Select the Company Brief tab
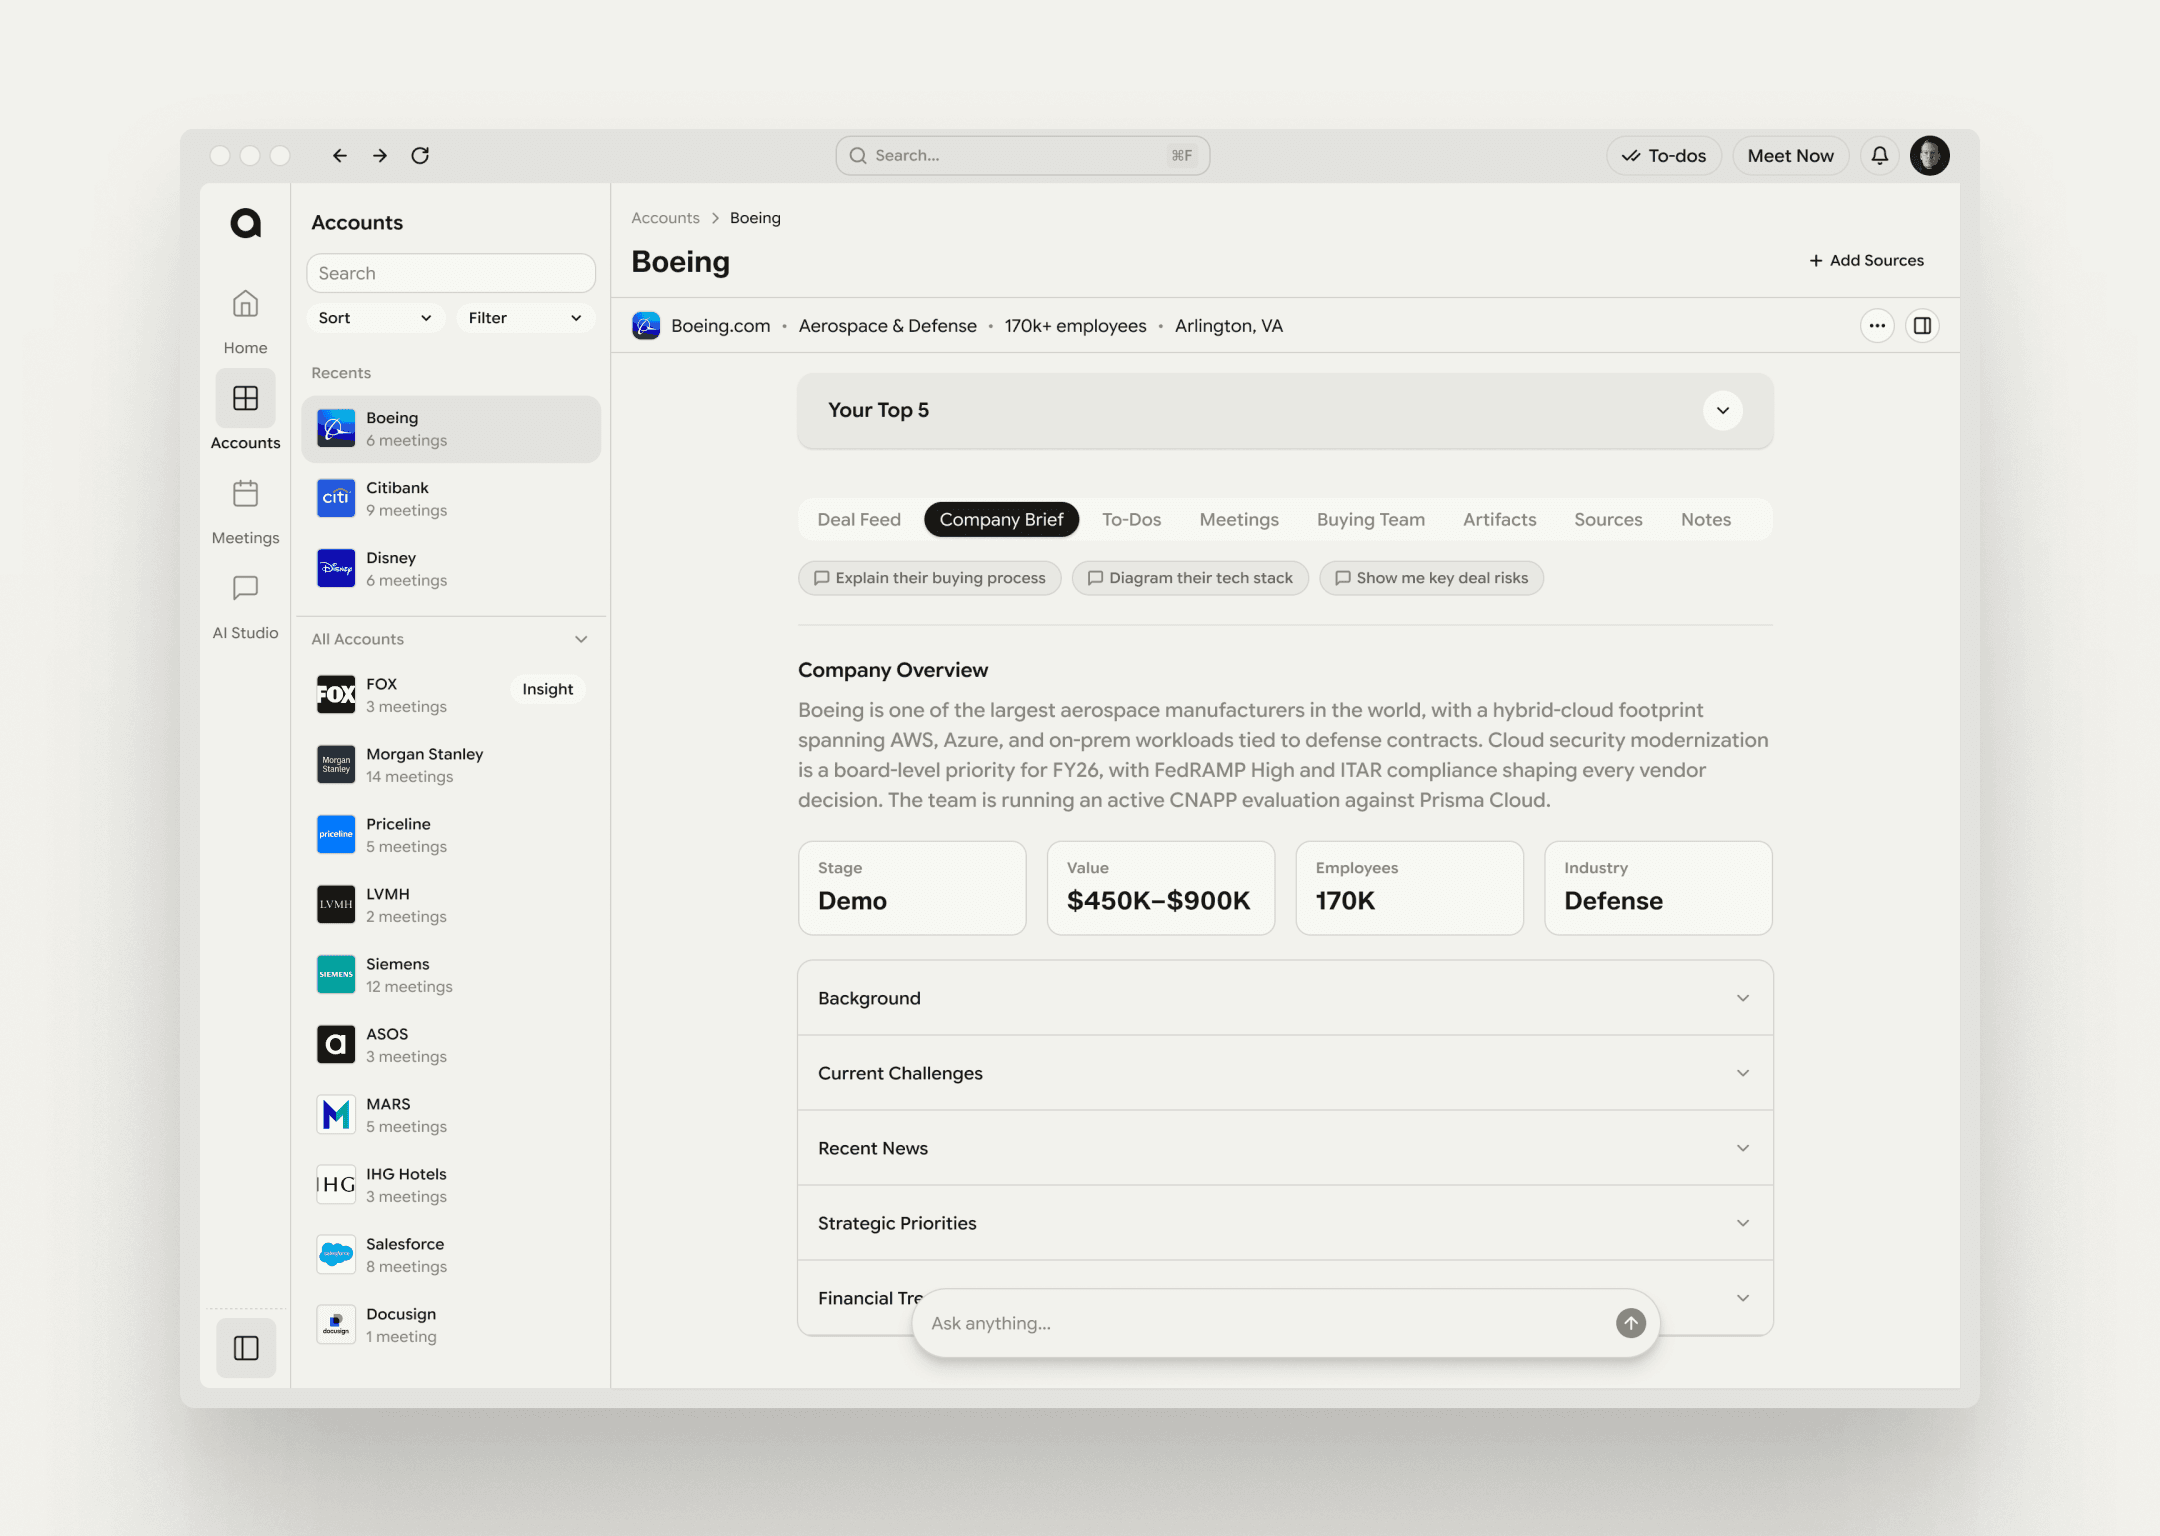The height and width of the screenshot is (1536, 2160). point(1001,519)
